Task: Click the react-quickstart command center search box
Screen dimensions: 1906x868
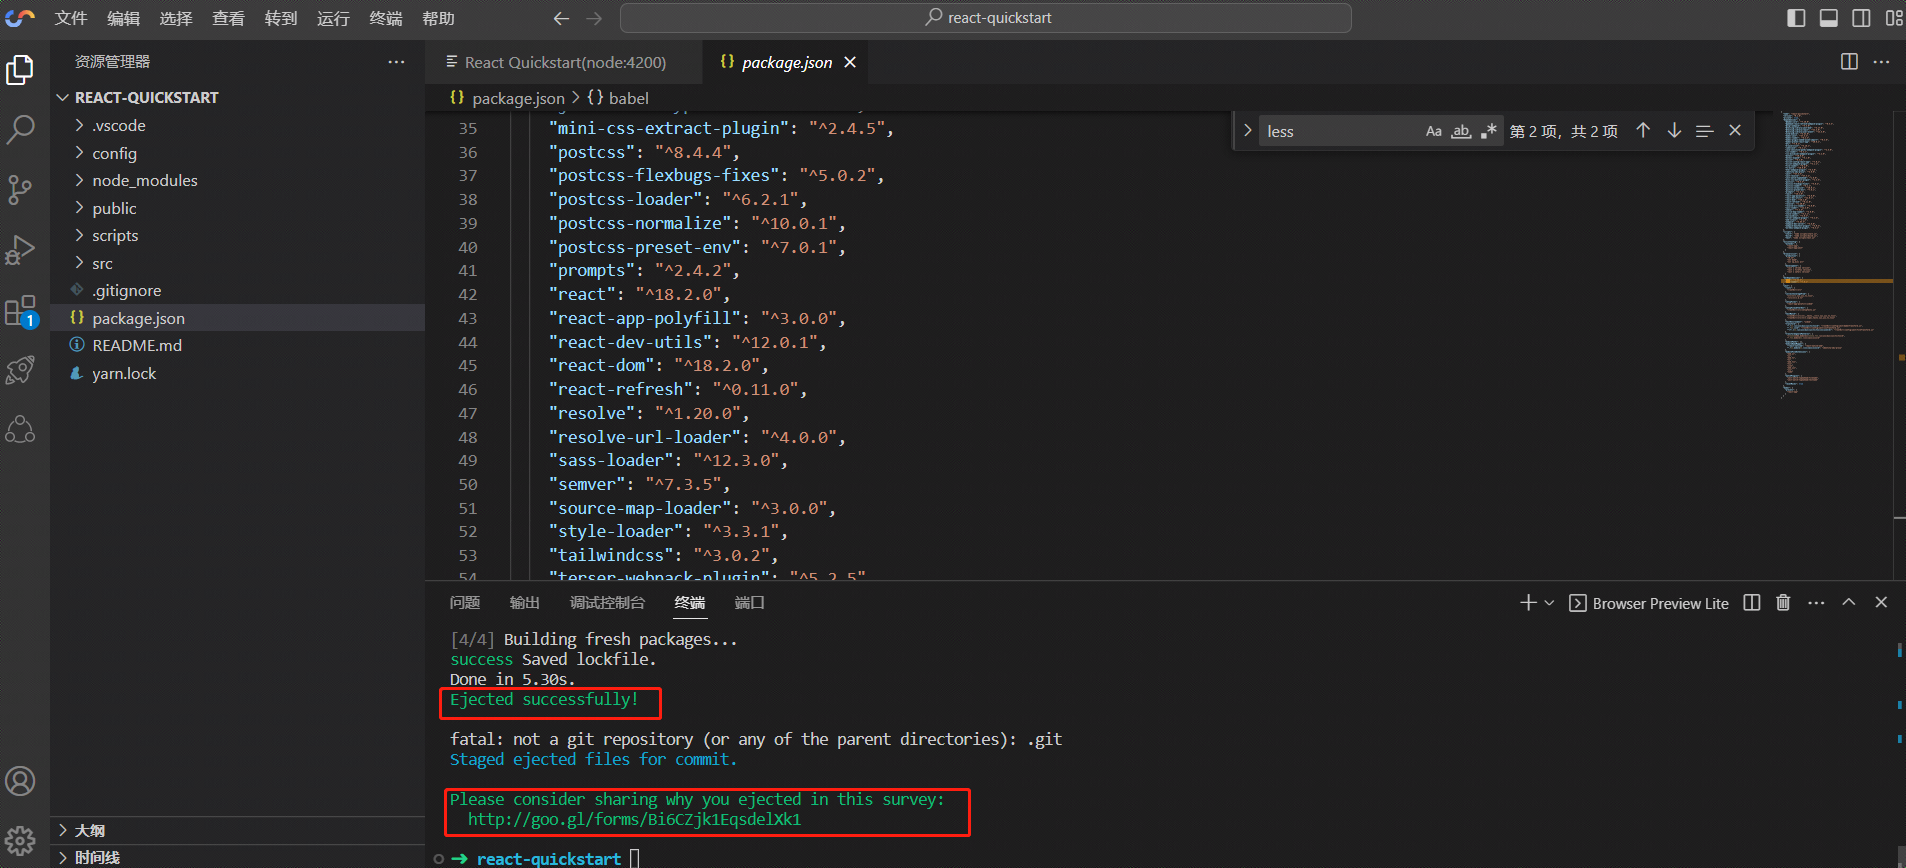Action: [x=985, y=18]
